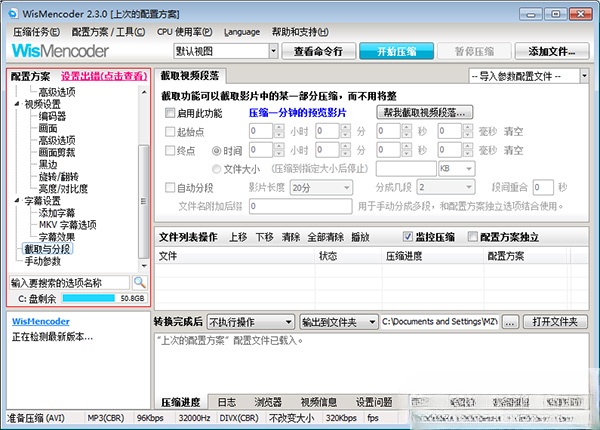Click scroll-up arrow of config tree
Viewport: 600px width, 430px height.
coord(144,92)
